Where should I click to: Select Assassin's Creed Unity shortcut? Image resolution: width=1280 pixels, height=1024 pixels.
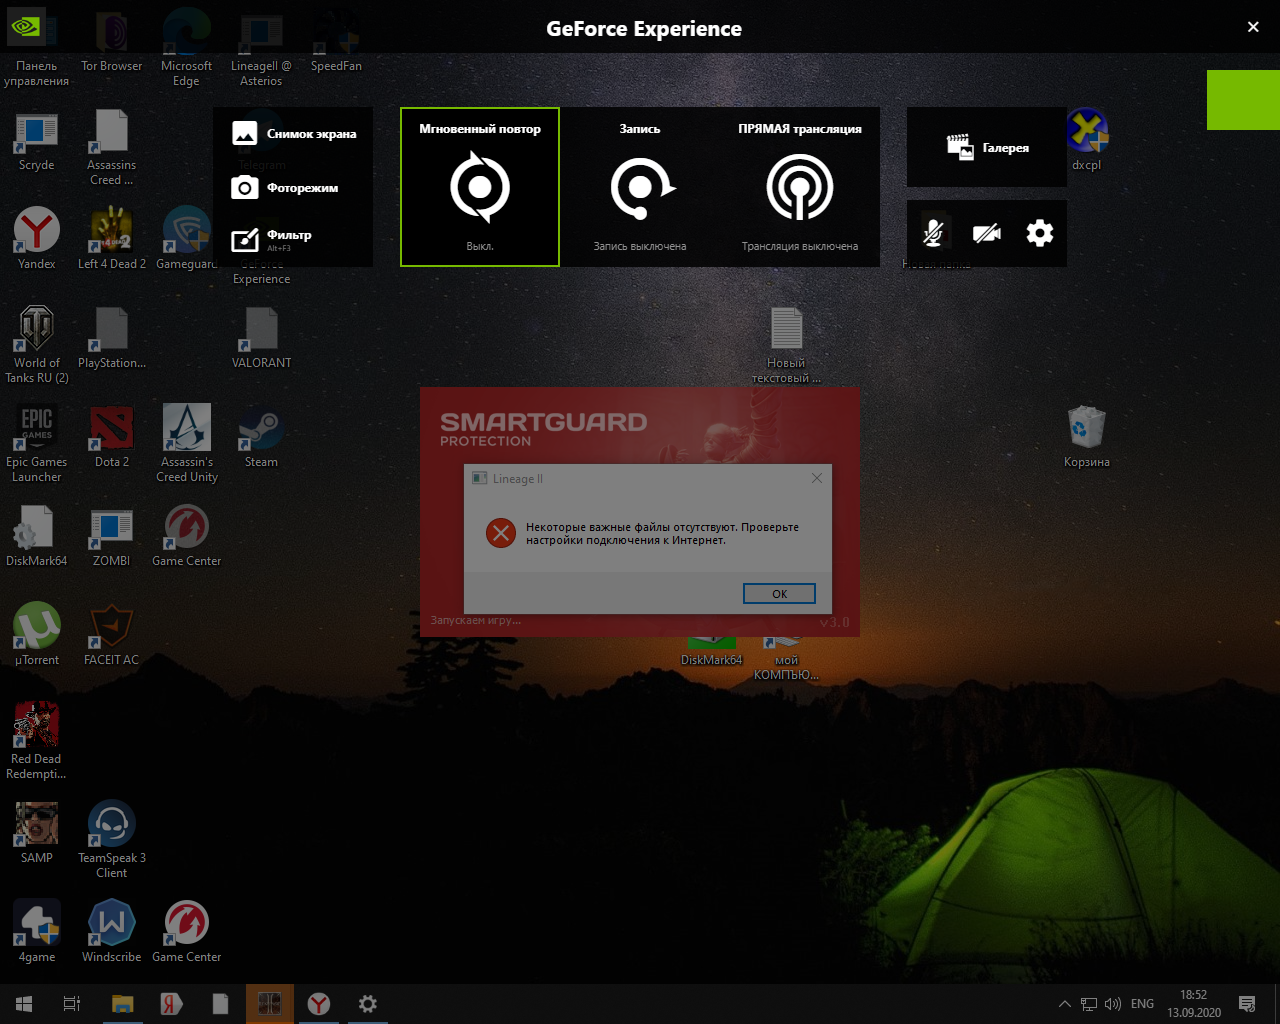(x=186, y=444)
